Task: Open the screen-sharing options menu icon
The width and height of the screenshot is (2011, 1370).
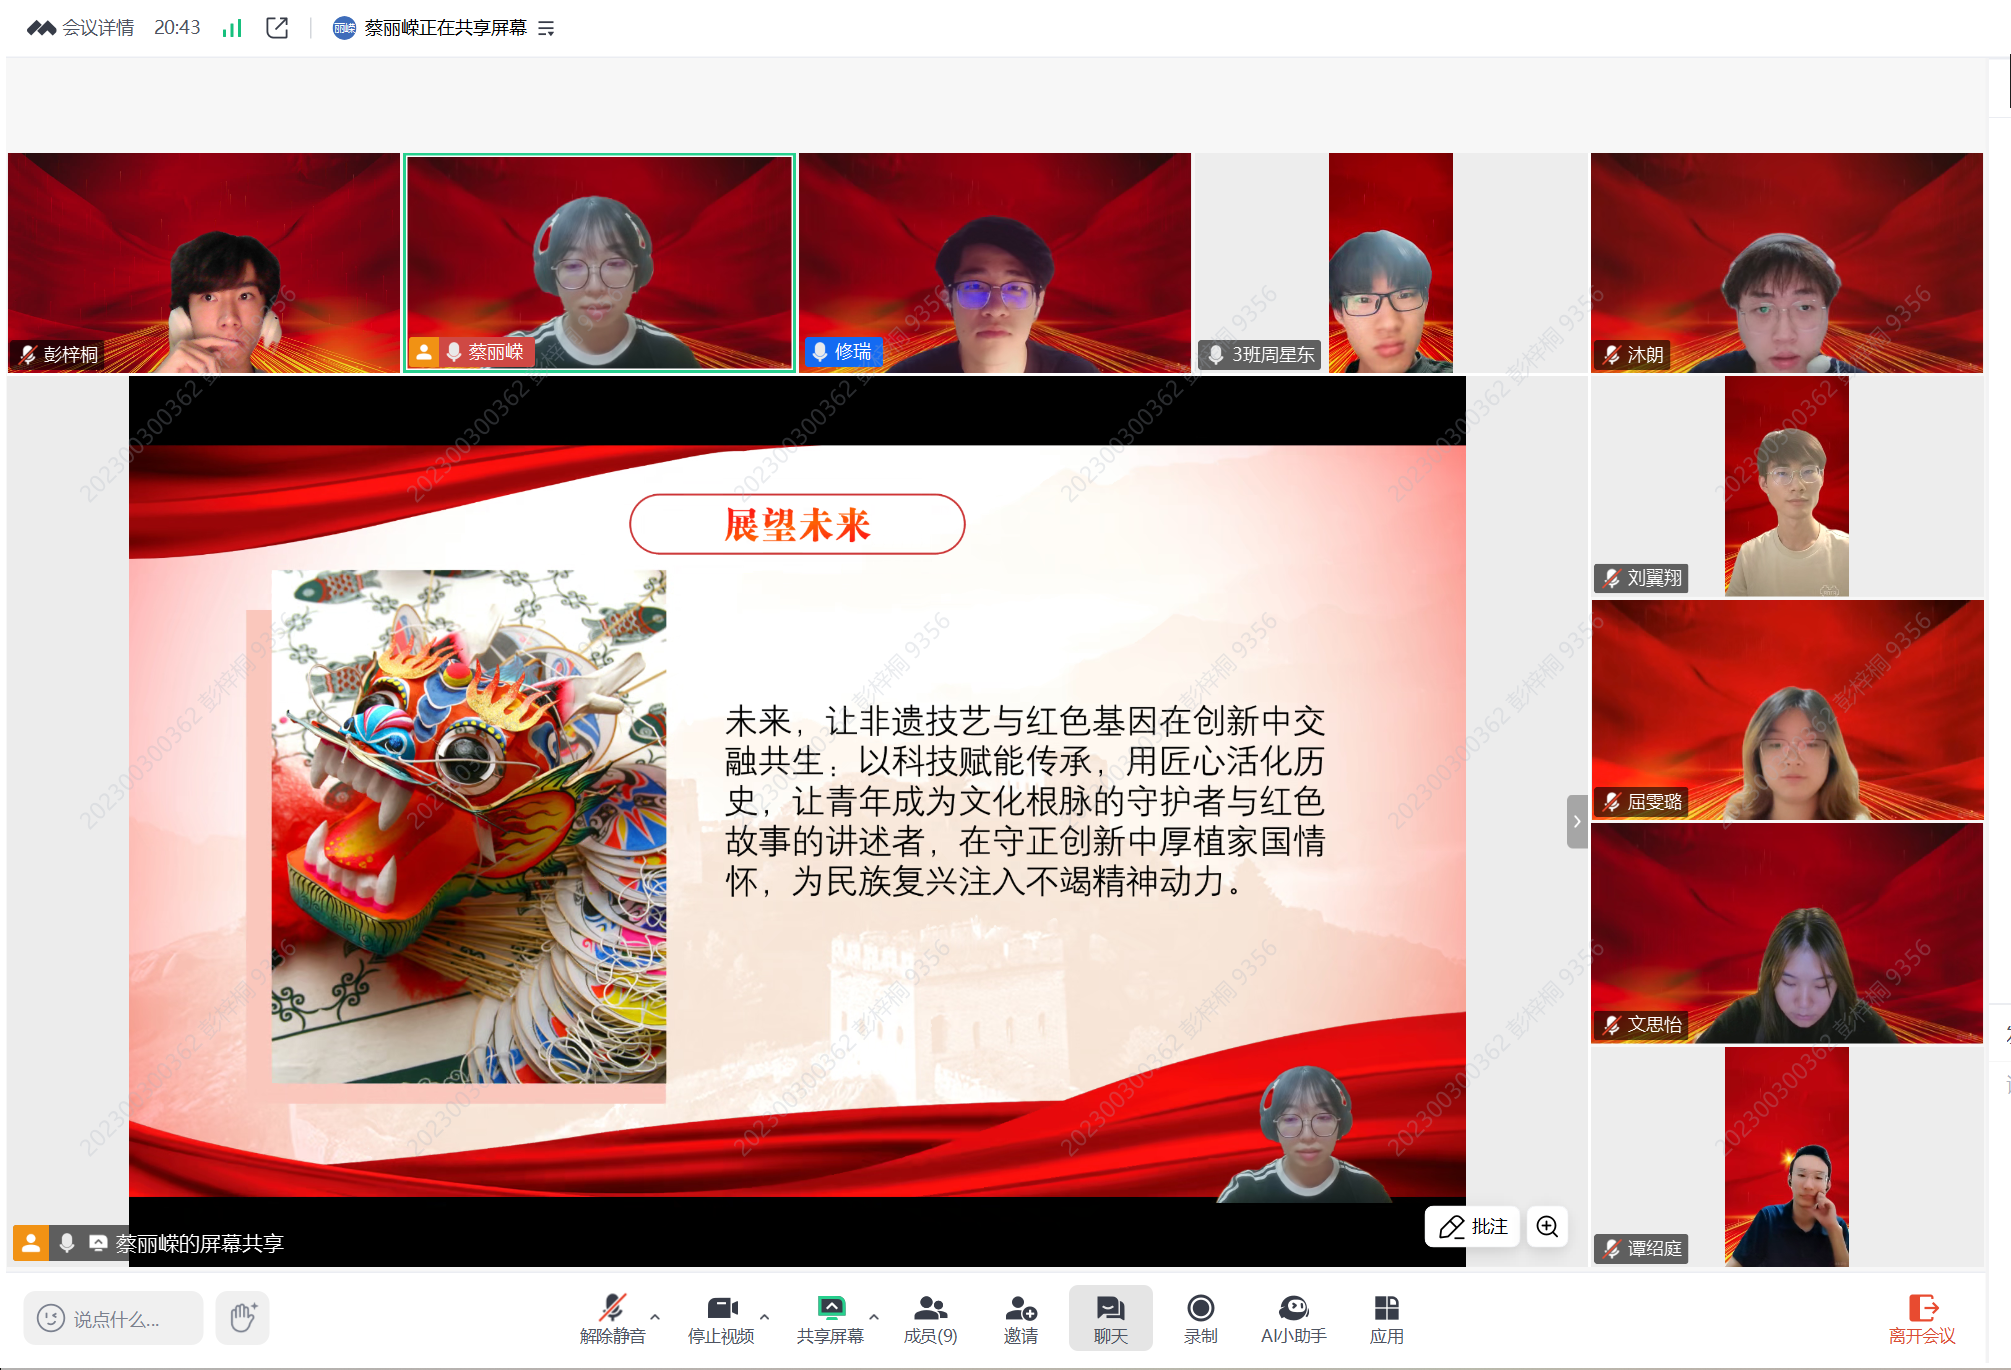Action: tap(546, 28)
